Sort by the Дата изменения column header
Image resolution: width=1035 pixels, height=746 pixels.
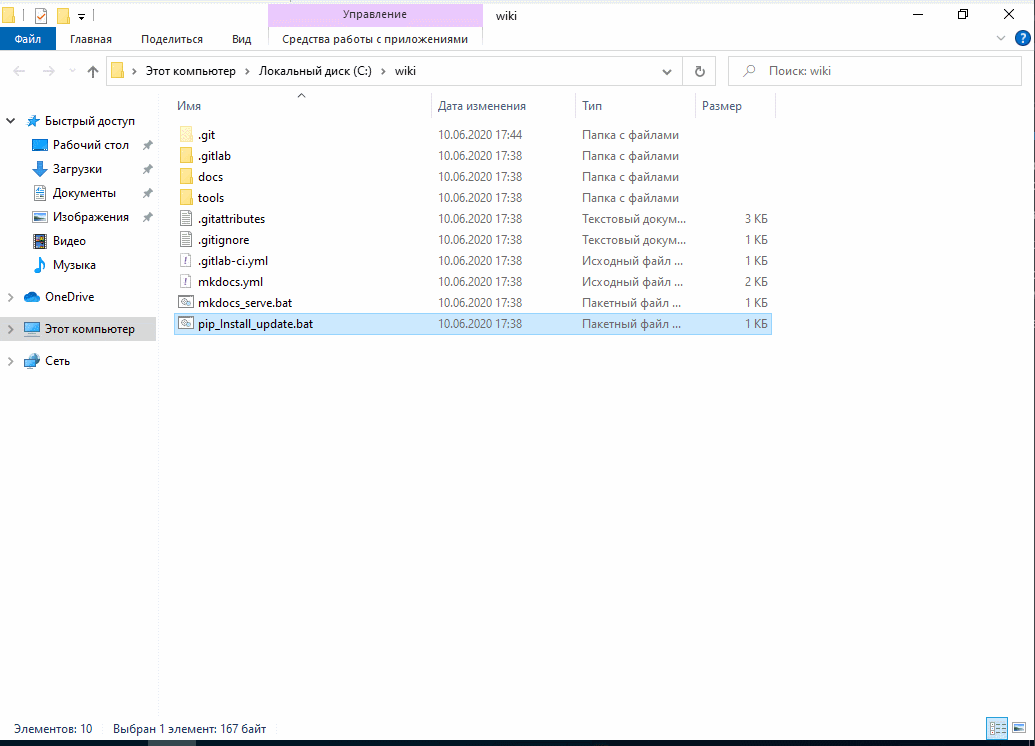coord(481,106)
